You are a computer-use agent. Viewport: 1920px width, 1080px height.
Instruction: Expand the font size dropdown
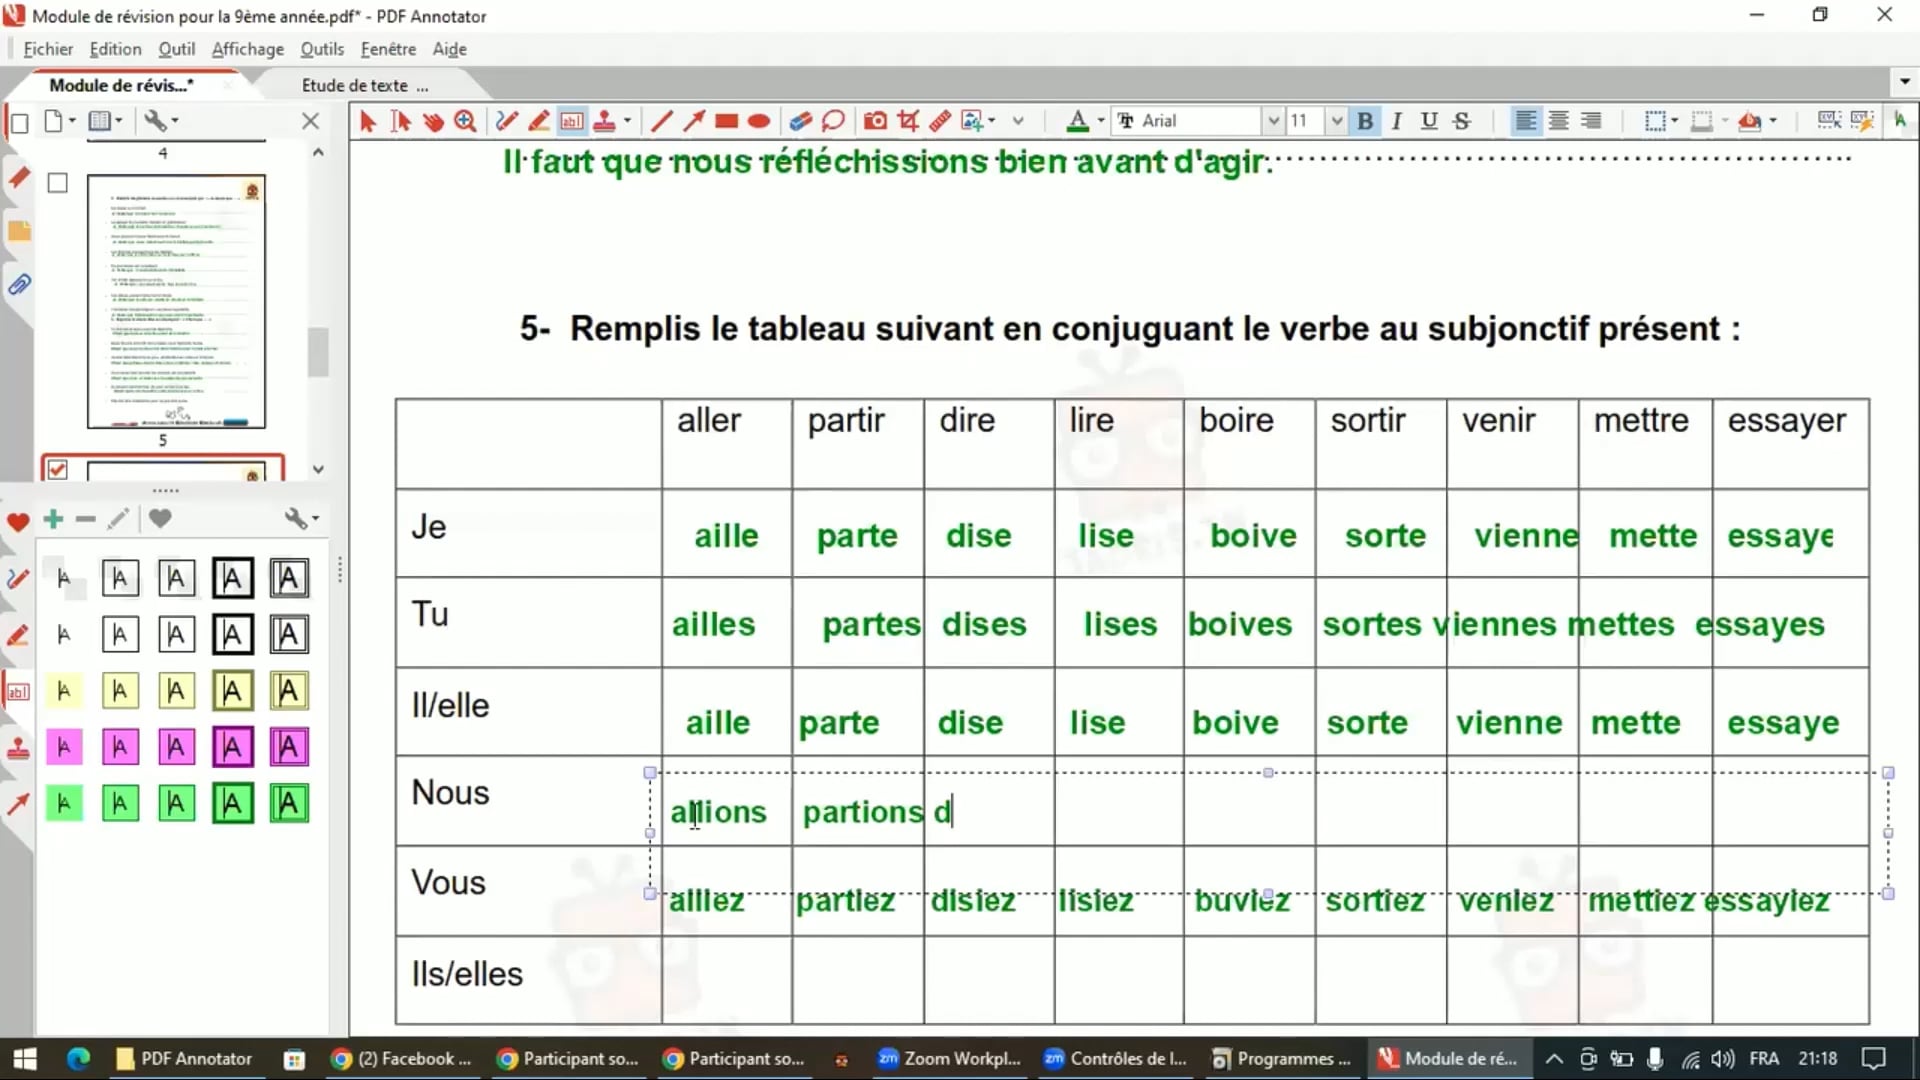pyautogui.click(x=1337, y=121)
